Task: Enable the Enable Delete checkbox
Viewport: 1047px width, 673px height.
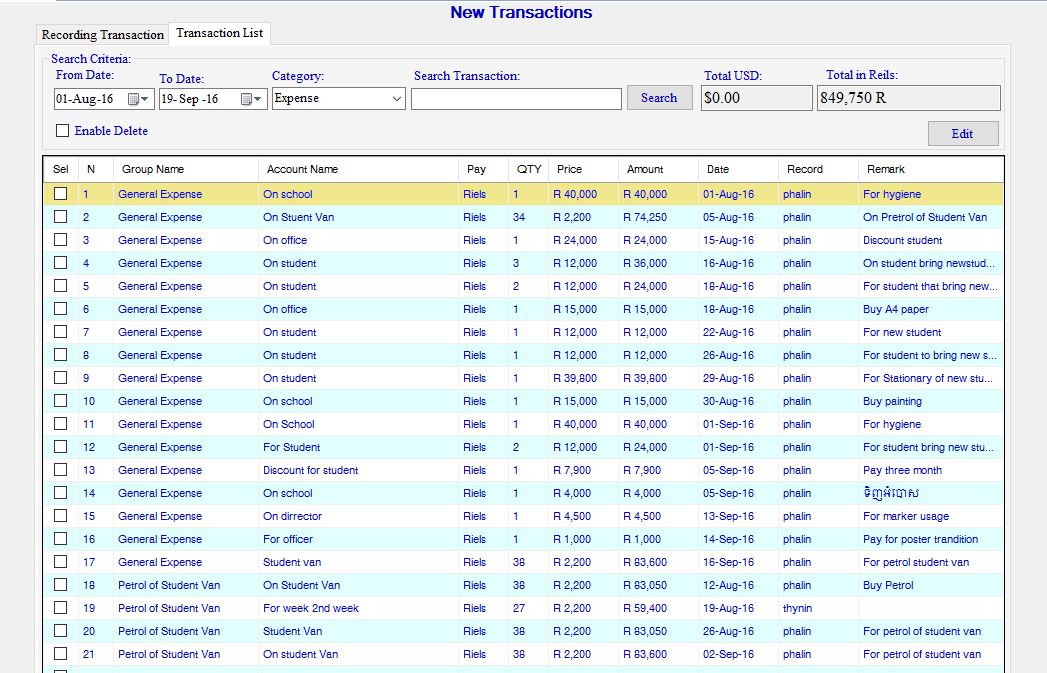Action: [x=62, y=131]
